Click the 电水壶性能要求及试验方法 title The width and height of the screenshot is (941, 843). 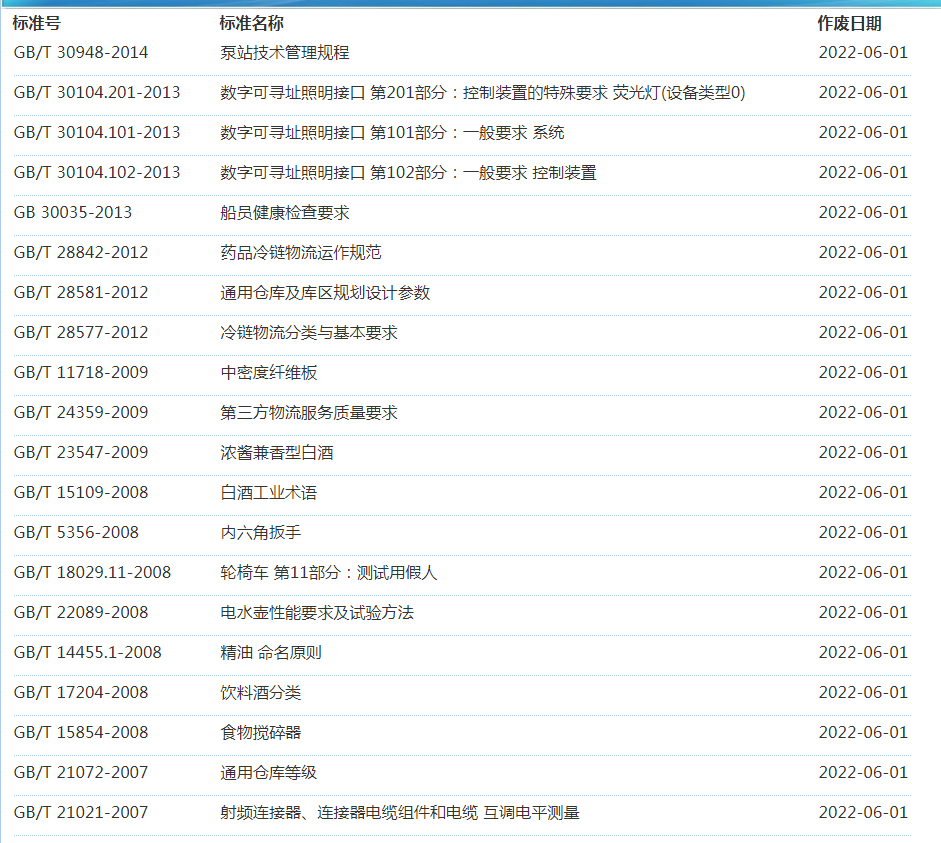pyautogui.click(x=317, y=613)
